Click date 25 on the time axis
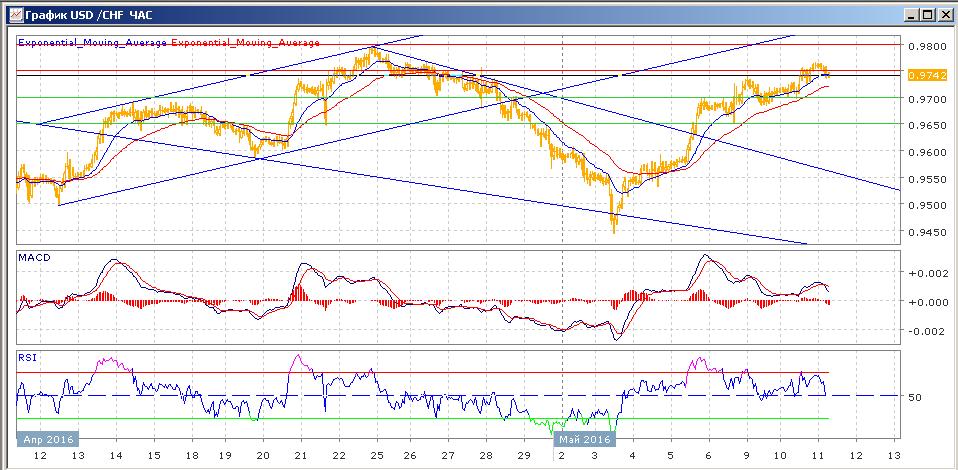The image size is (958, 470). [376, 456]
